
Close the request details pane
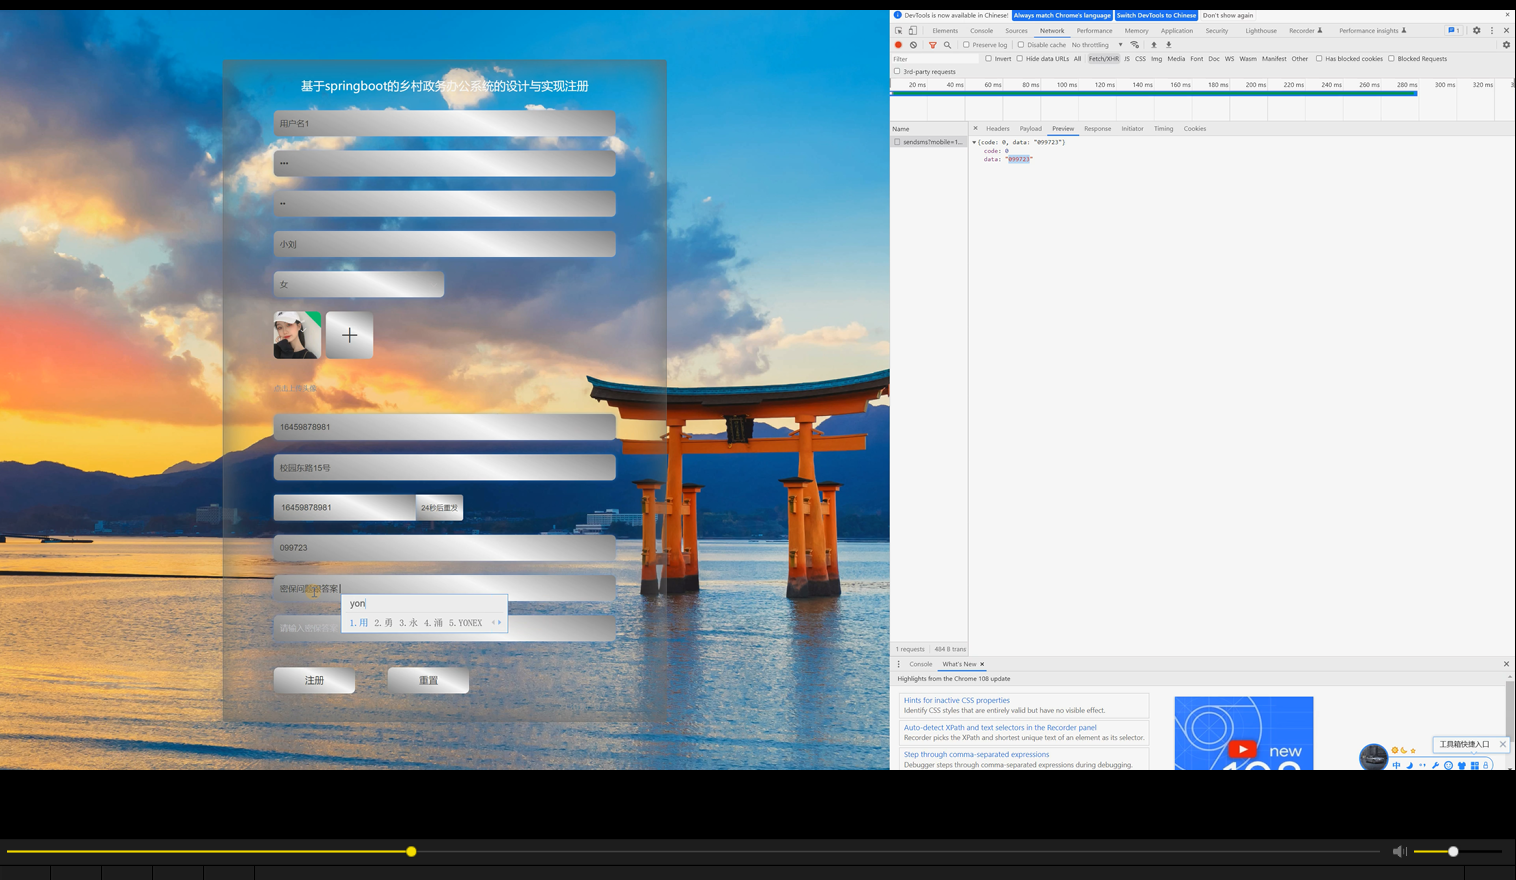pos(976,128)
